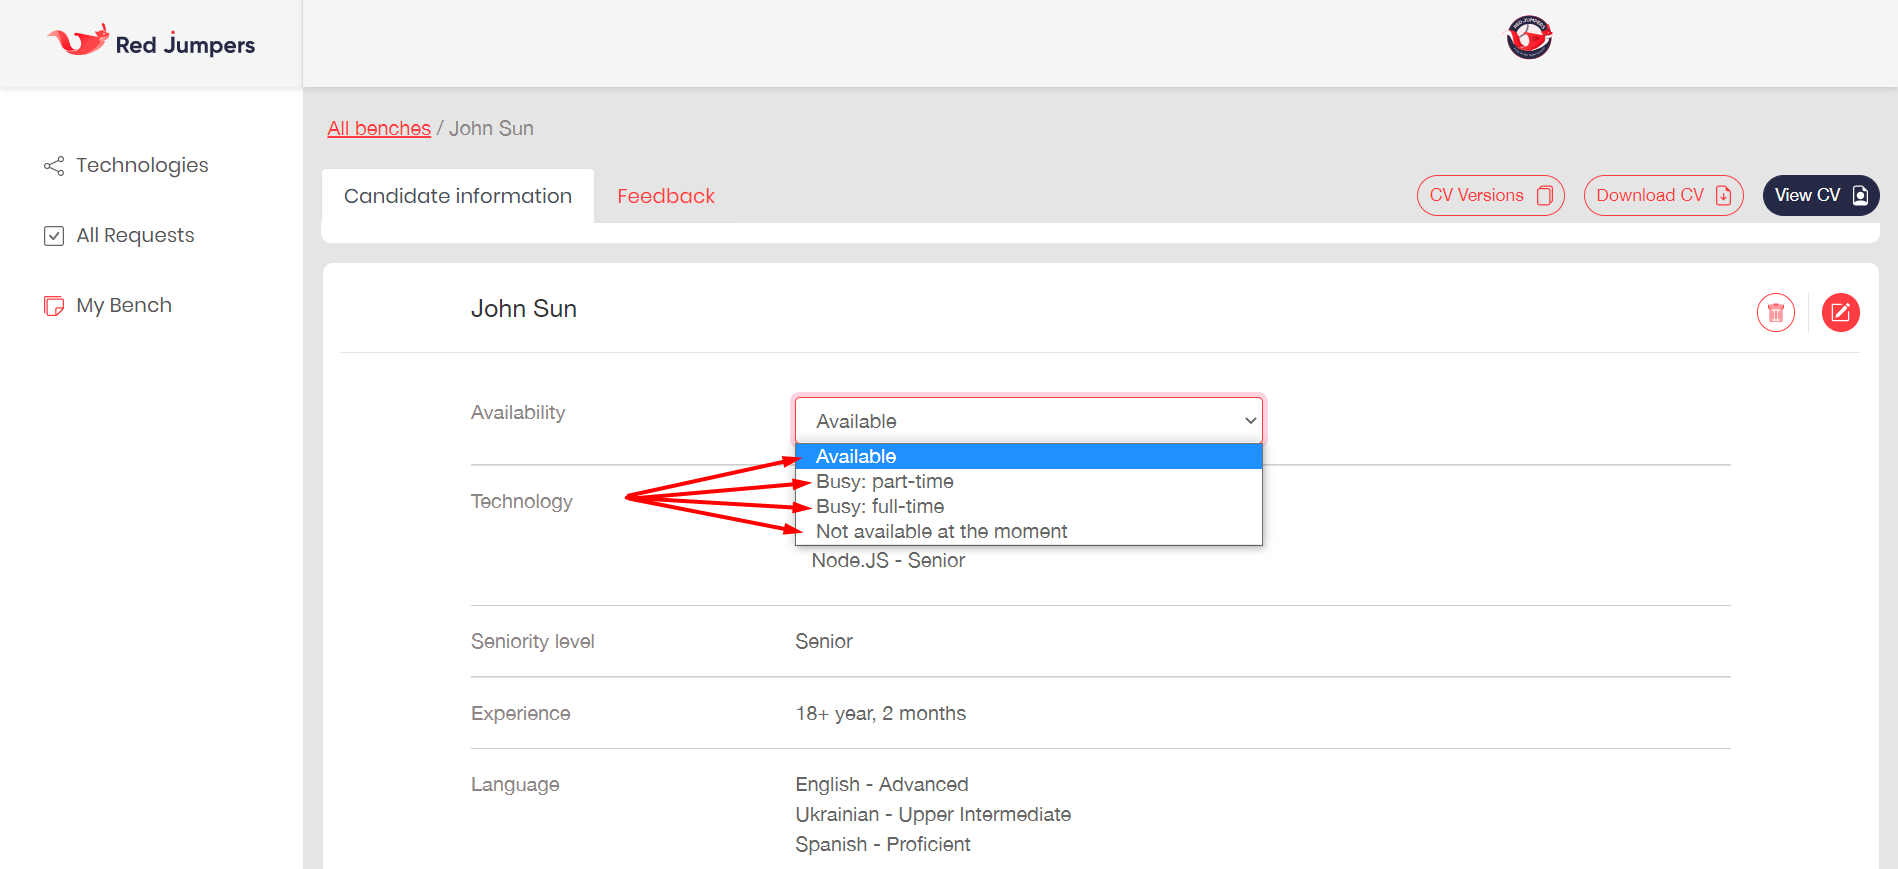Delete candidate with the trash icon
Viewport: 1898px width, 869px height.
pos(1776,313)
